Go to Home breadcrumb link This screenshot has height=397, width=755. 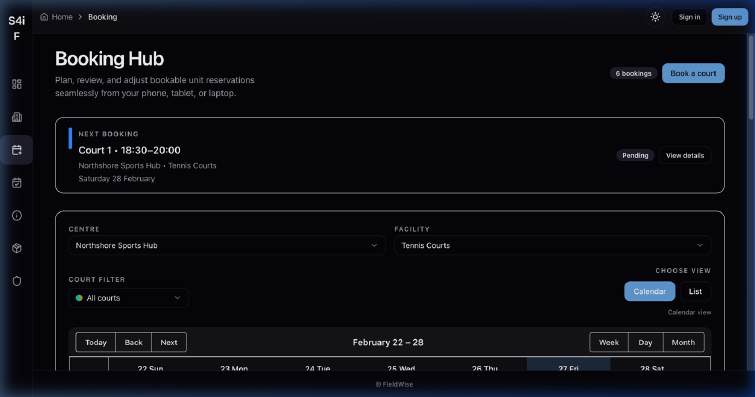click(x=62, y=17)
